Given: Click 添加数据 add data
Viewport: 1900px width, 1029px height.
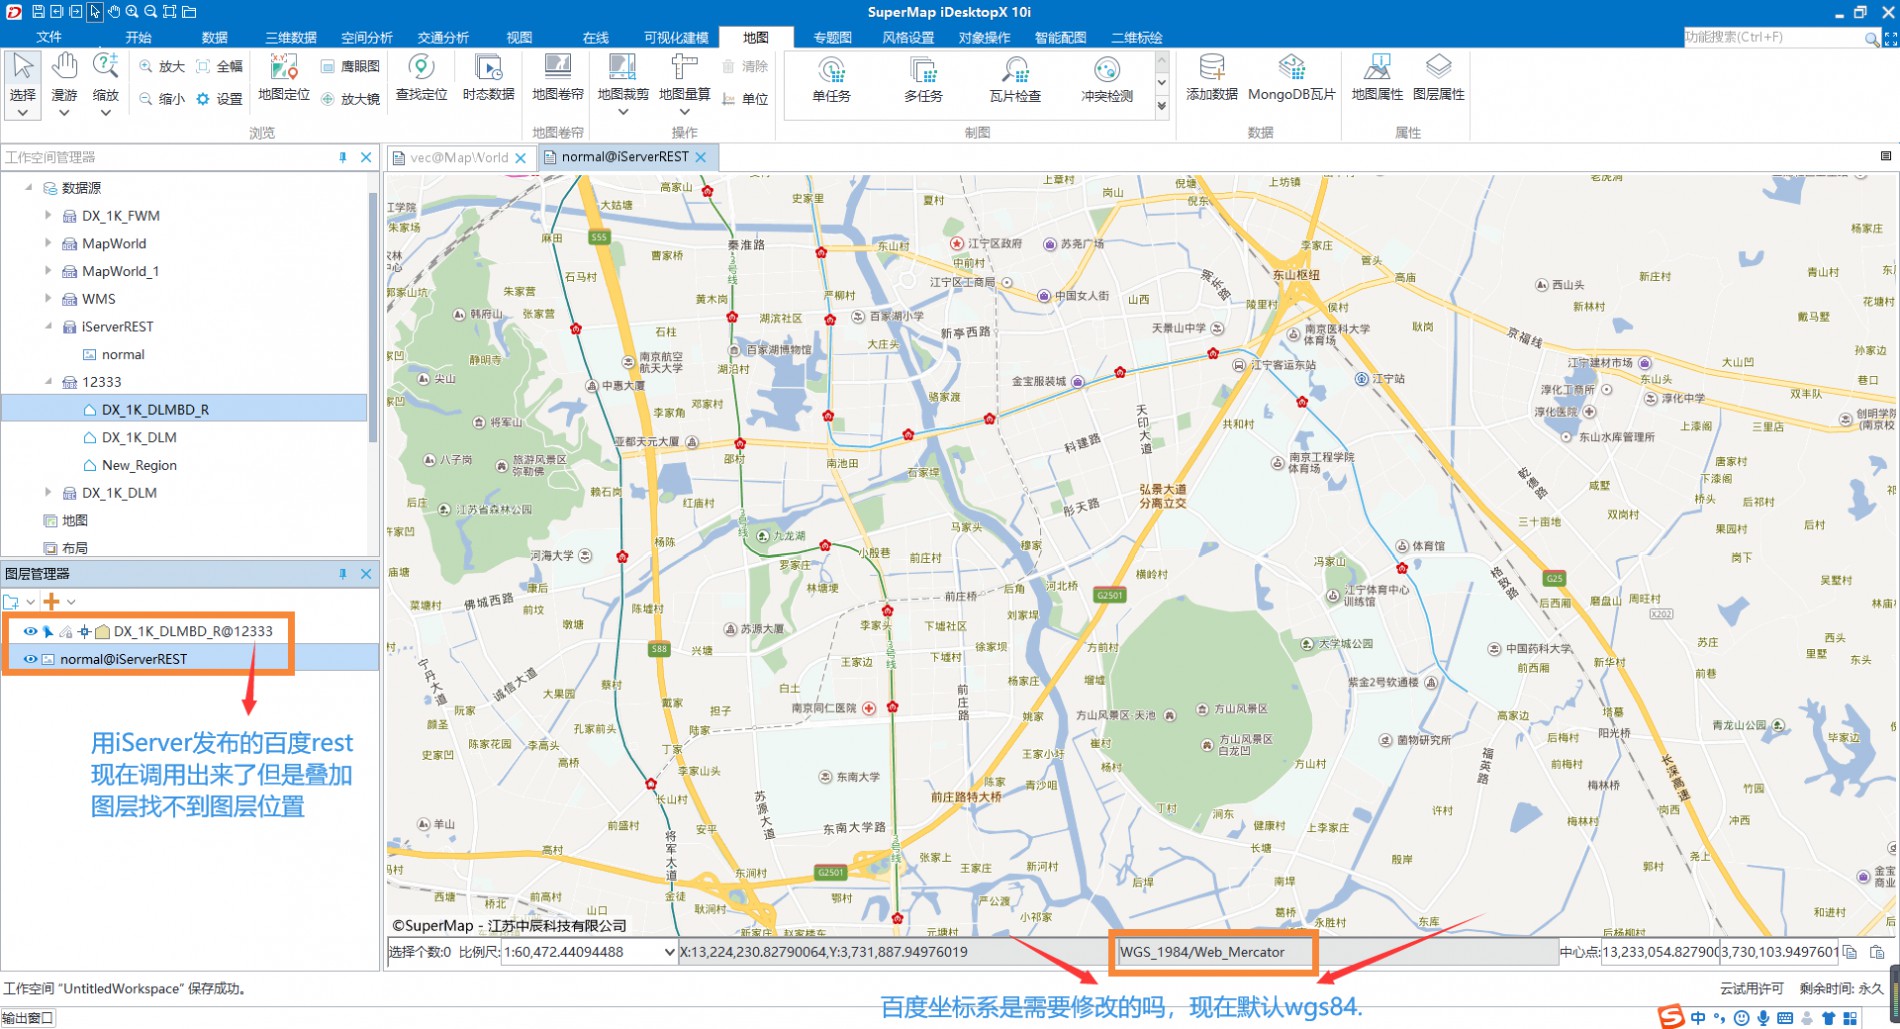Looking at the screenshot, I should (x=1212, y=78).
